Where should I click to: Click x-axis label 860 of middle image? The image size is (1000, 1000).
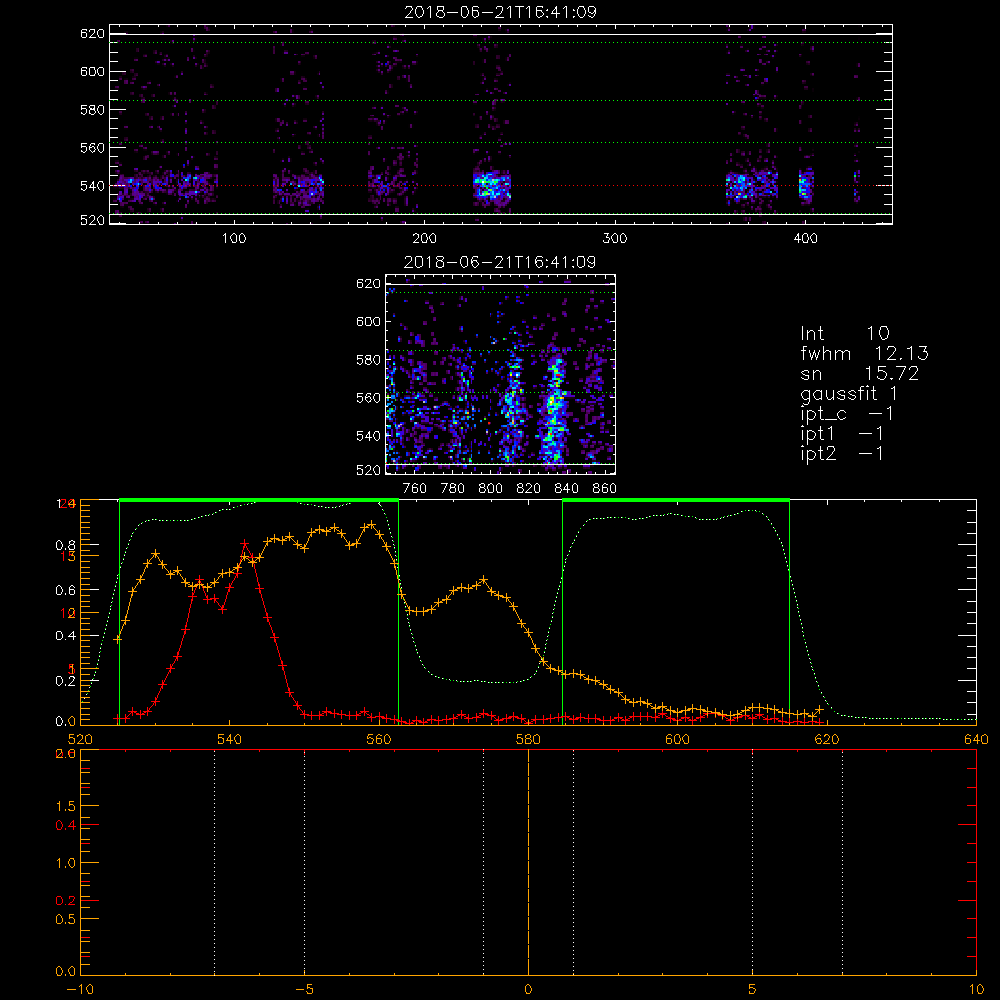click(605, 489)
